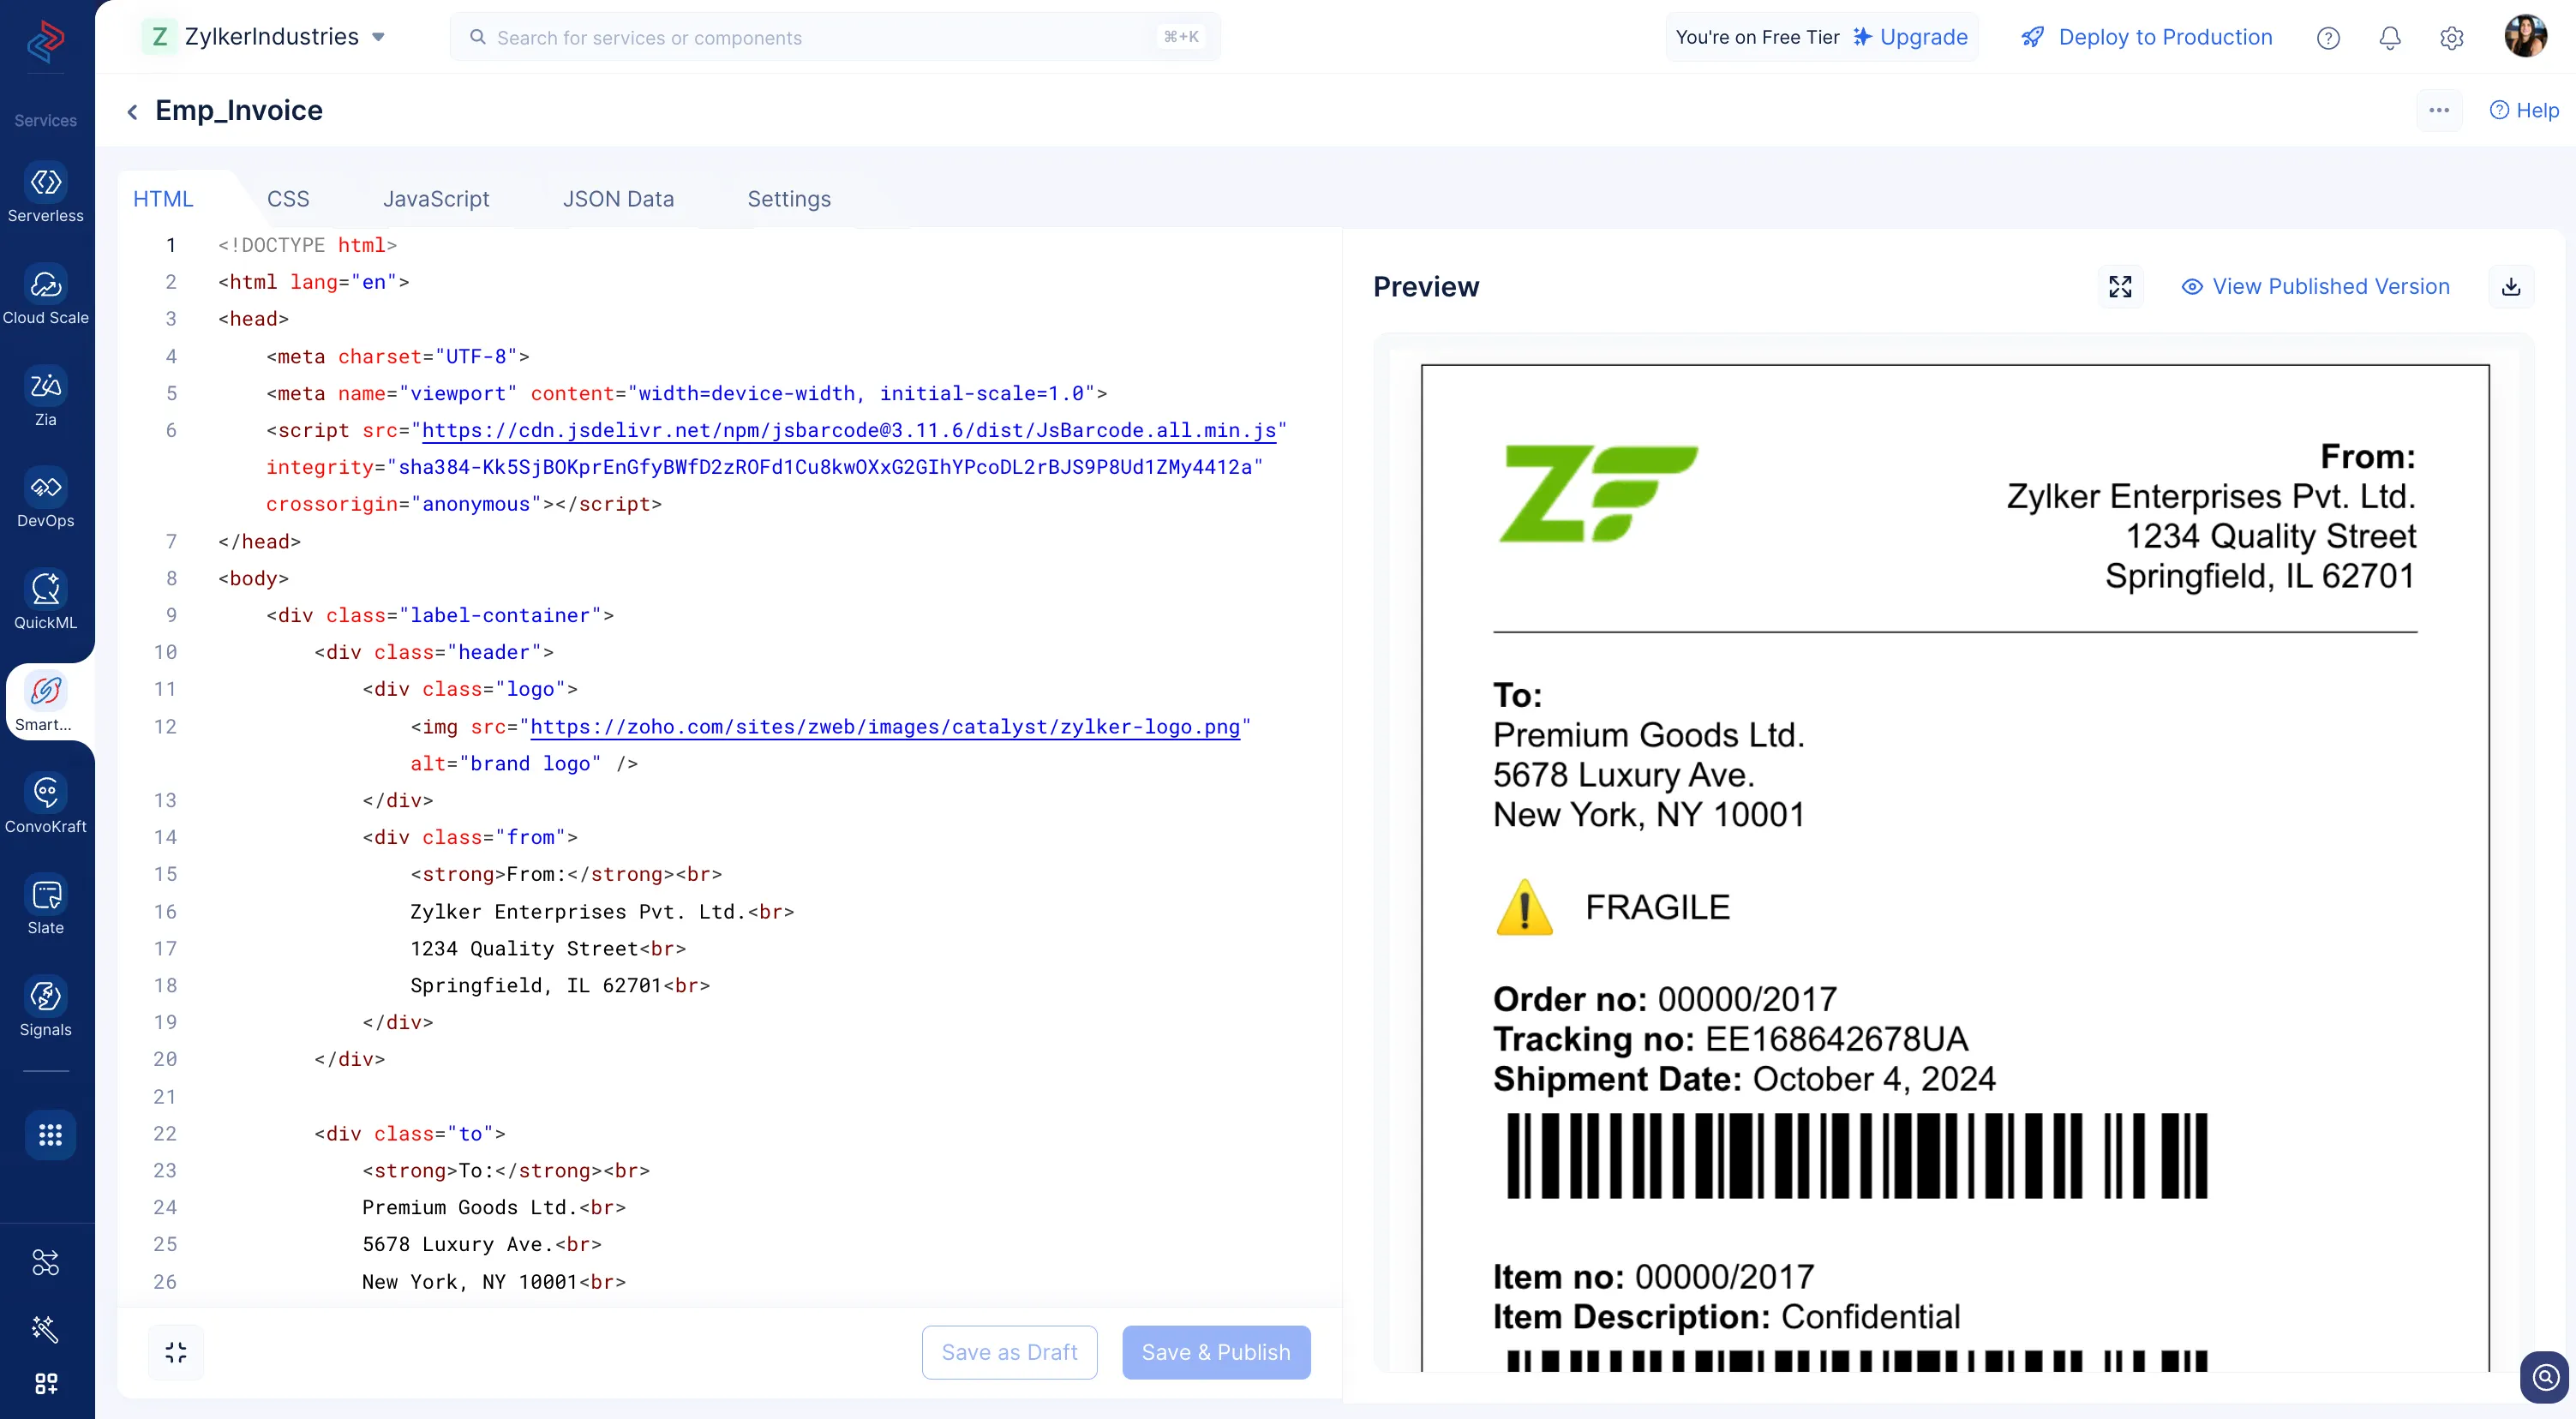Switch to the Settings tab
2576x1419 pixels.
click(x=789, y=199)
